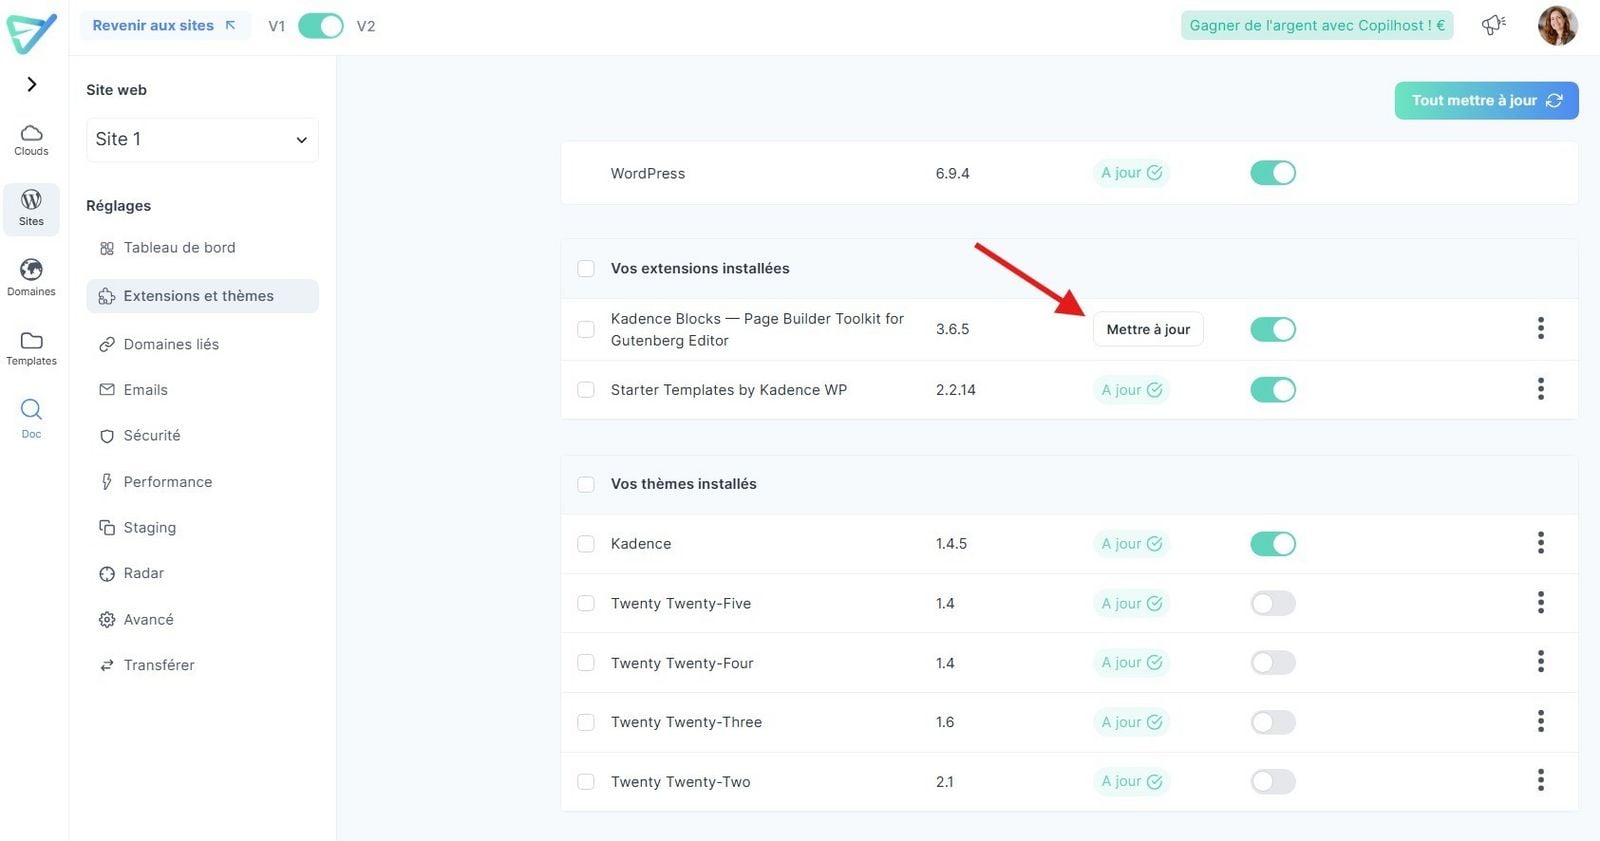Open the Clouds section
This screenshot has height=841, width=1600.
31,140
